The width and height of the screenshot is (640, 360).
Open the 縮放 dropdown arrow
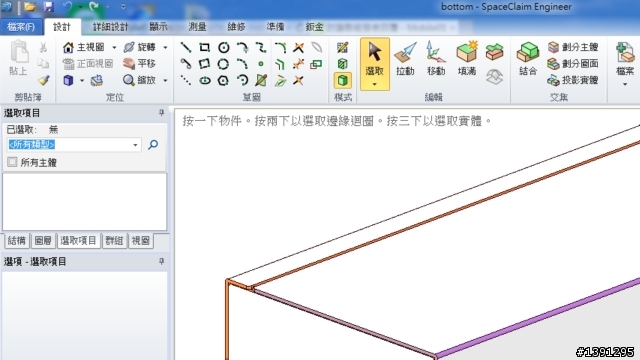point(165,80)
